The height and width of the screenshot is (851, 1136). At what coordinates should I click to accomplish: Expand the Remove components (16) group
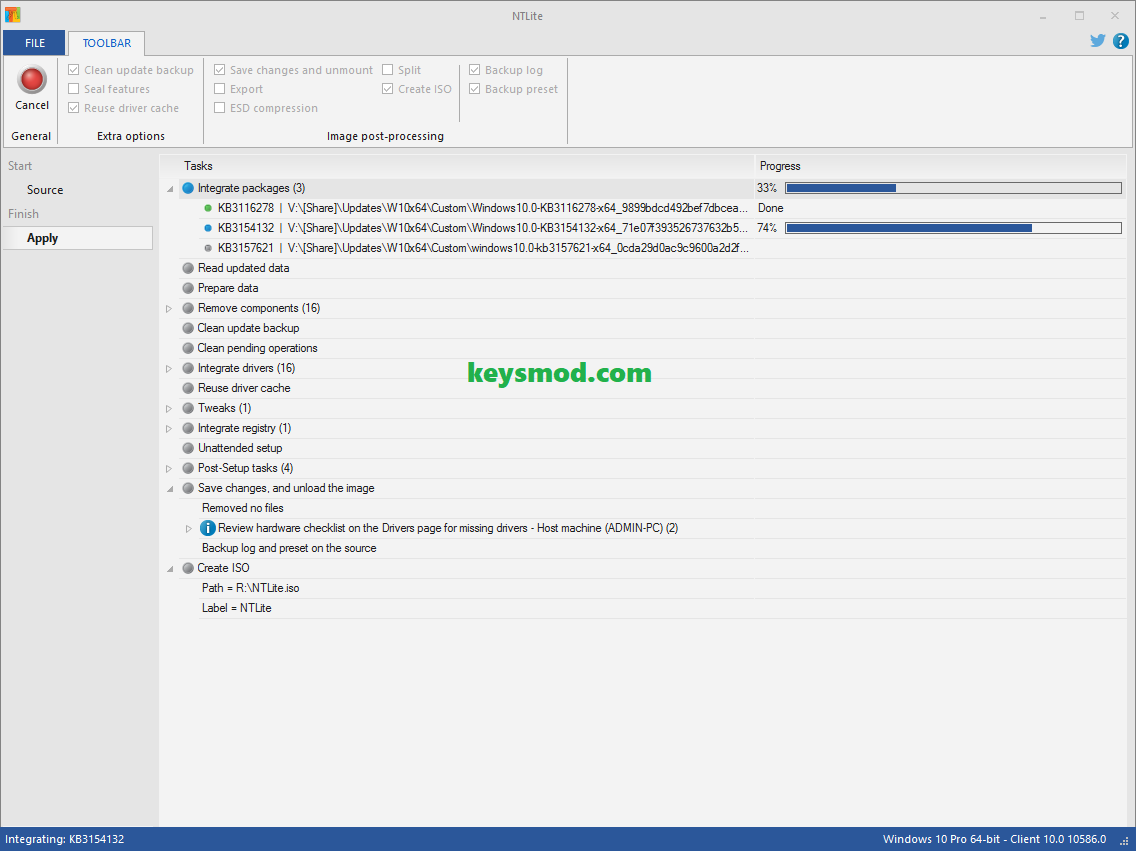[169, 309]
